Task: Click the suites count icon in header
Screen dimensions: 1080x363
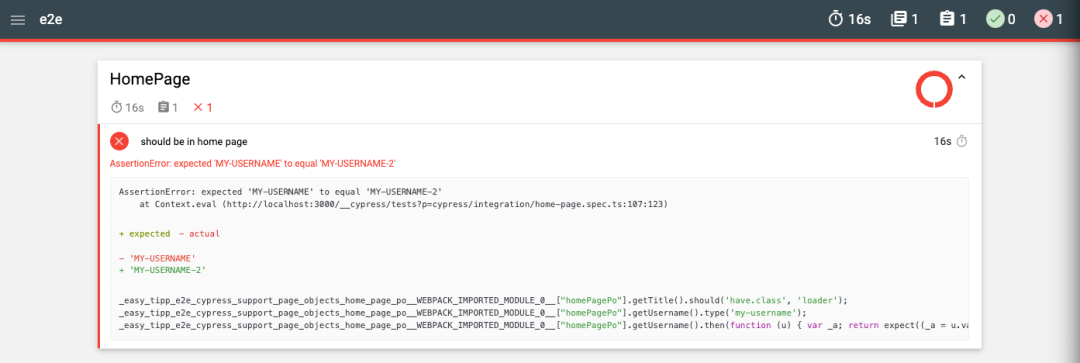Action: [x=898, y=19]
